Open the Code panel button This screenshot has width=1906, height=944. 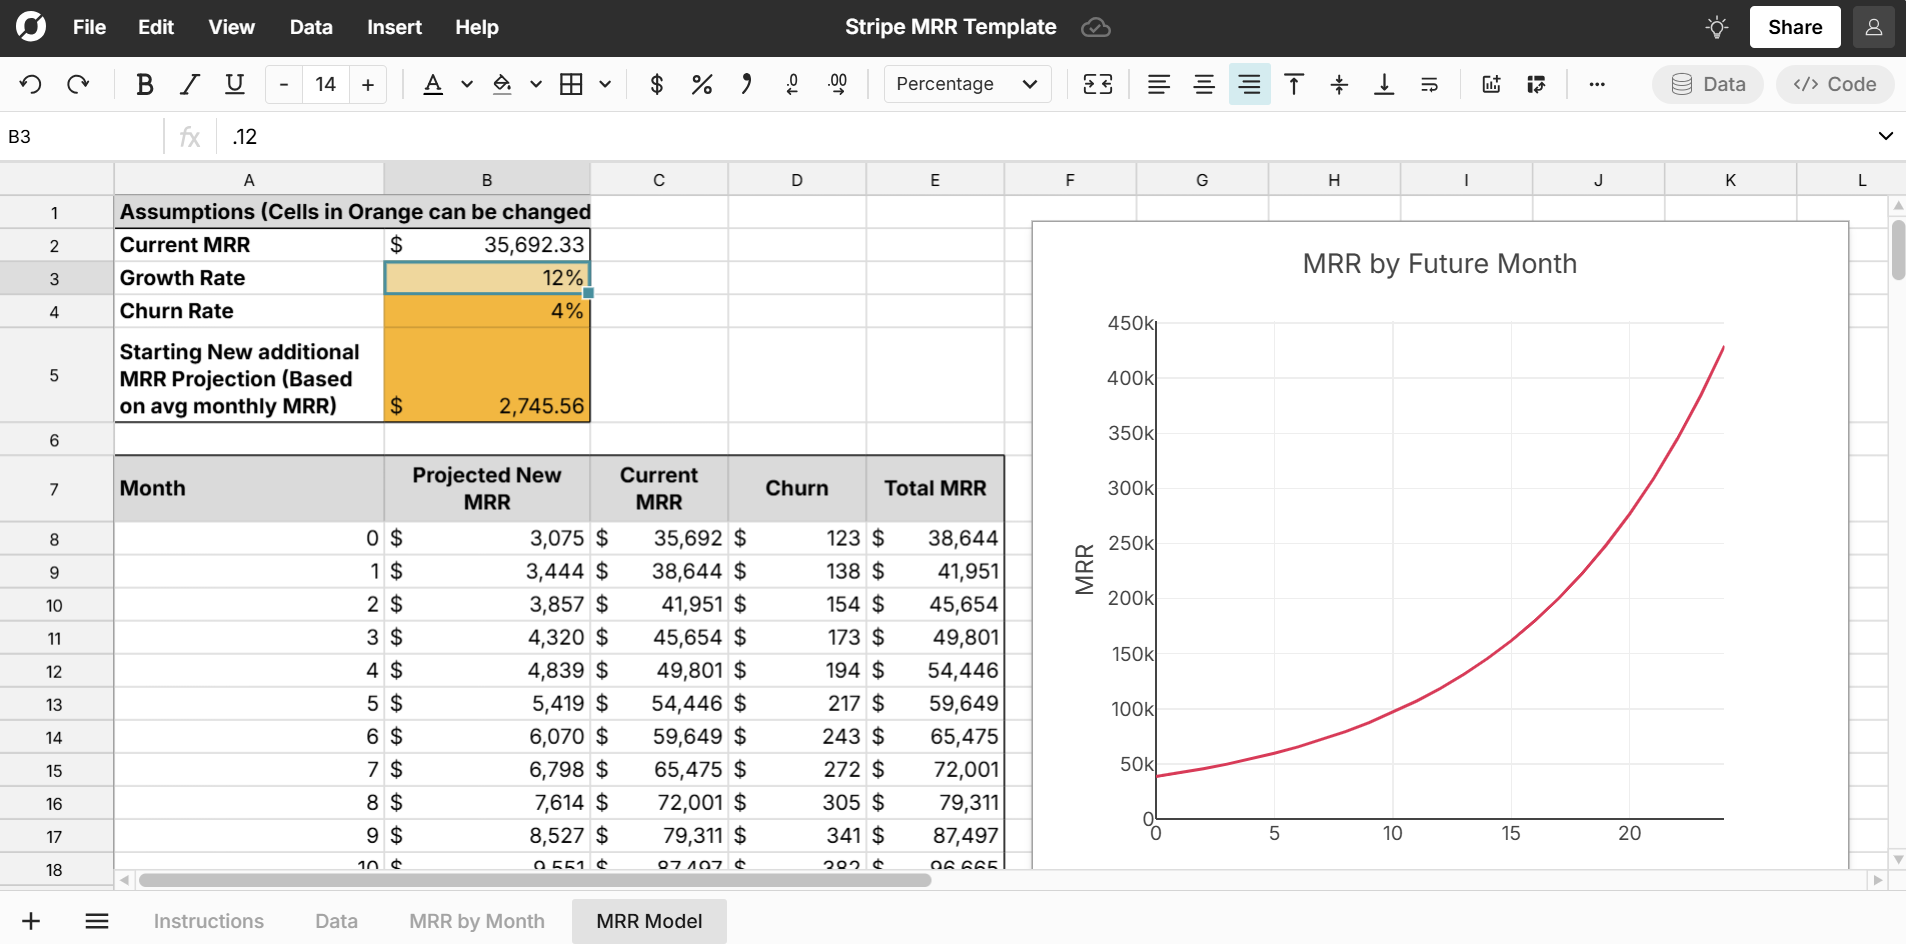(1835, 84)
